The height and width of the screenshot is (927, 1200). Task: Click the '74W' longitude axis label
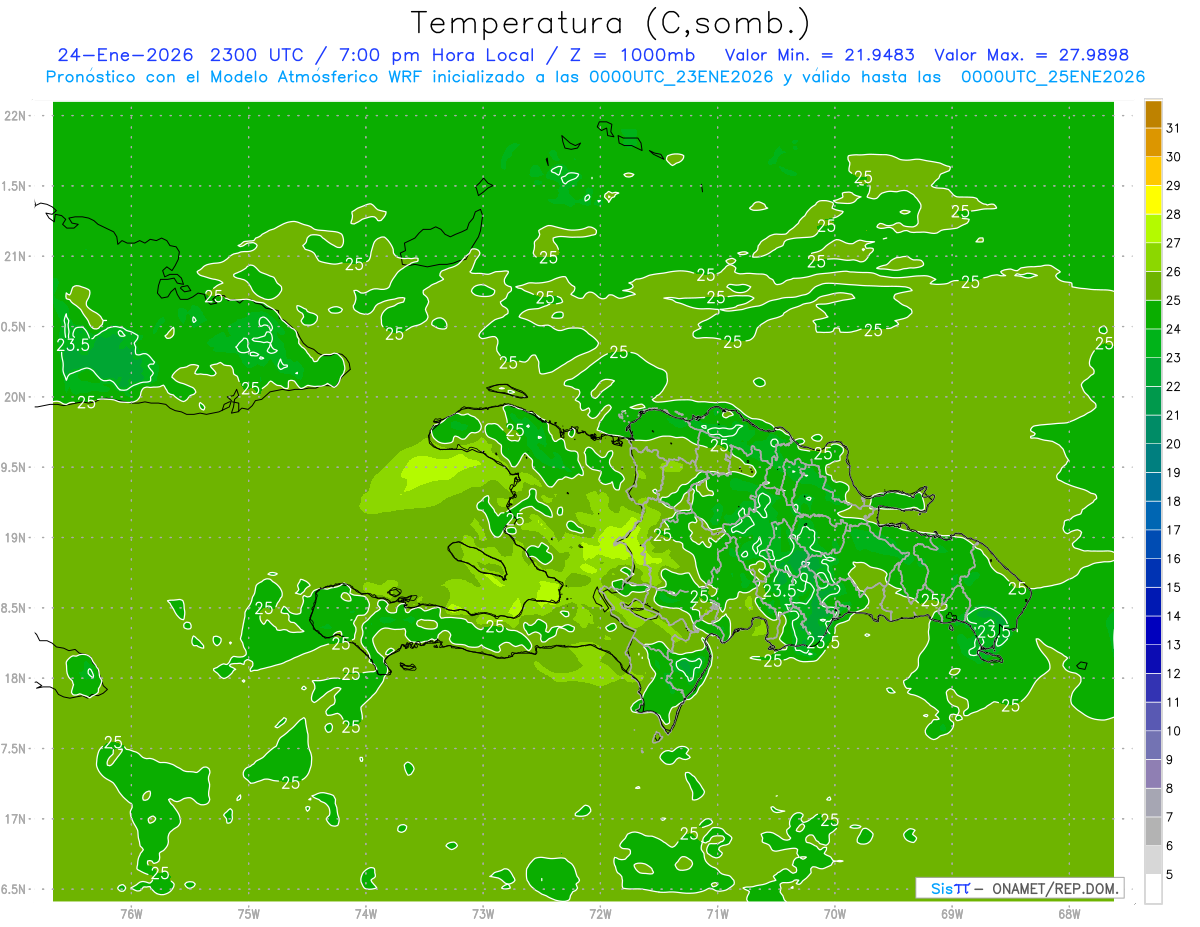point(366,914)
